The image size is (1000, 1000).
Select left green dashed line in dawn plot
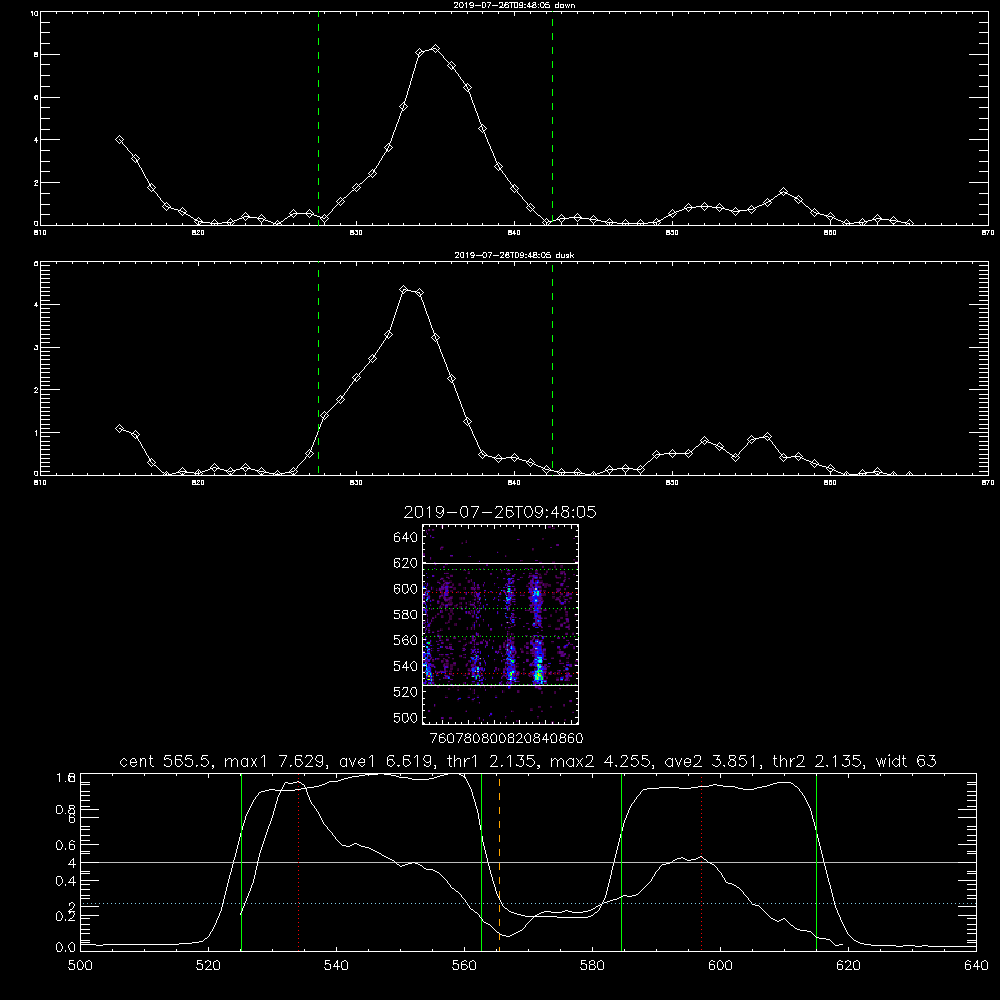[318, 121]
